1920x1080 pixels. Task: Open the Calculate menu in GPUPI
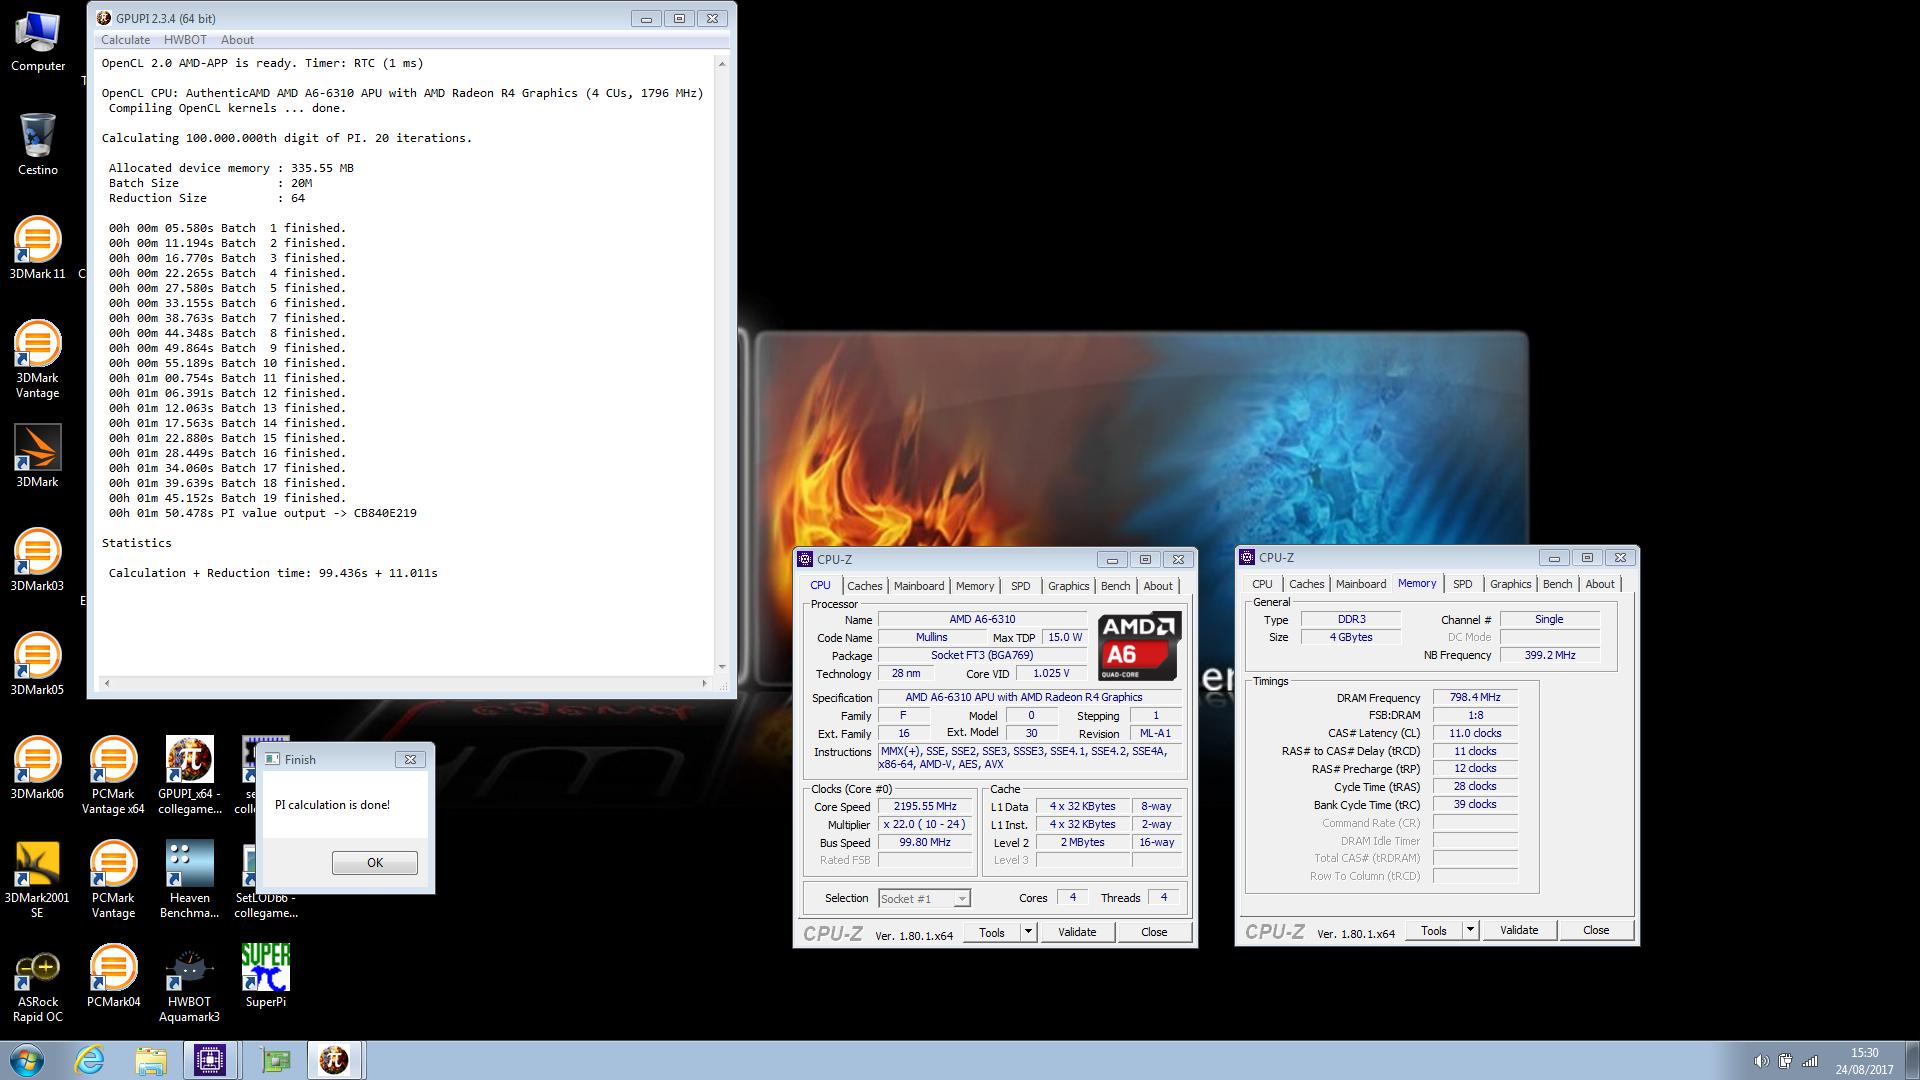click(x=125, y=40)
